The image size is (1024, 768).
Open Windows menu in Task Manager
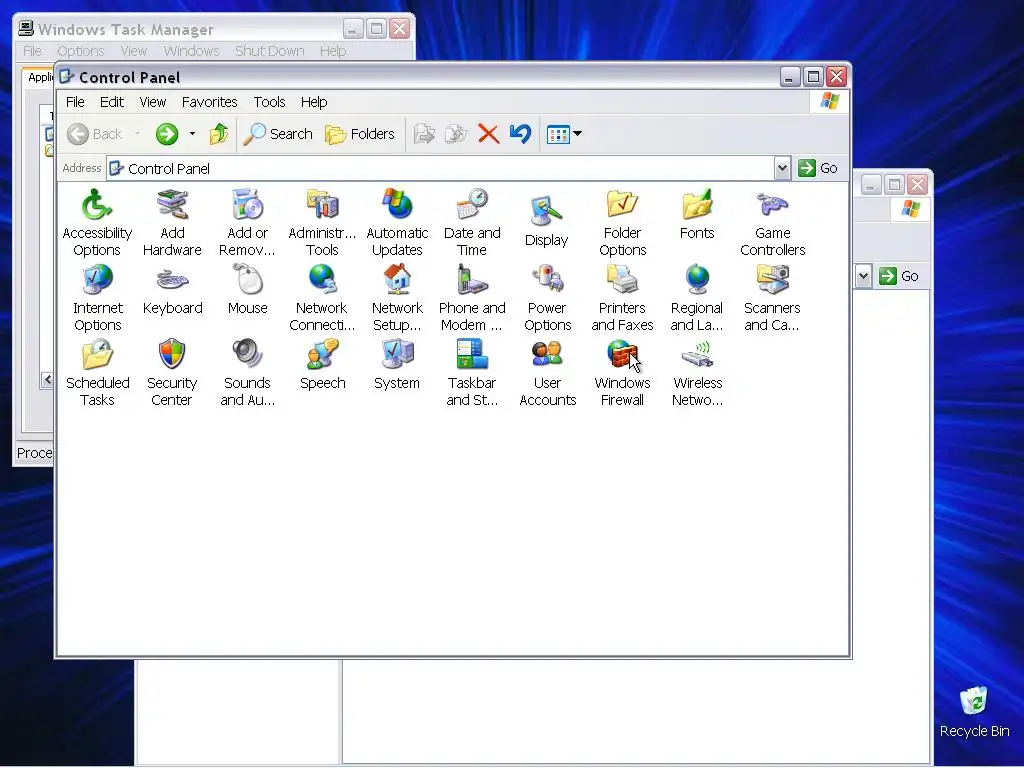(191, 51)
